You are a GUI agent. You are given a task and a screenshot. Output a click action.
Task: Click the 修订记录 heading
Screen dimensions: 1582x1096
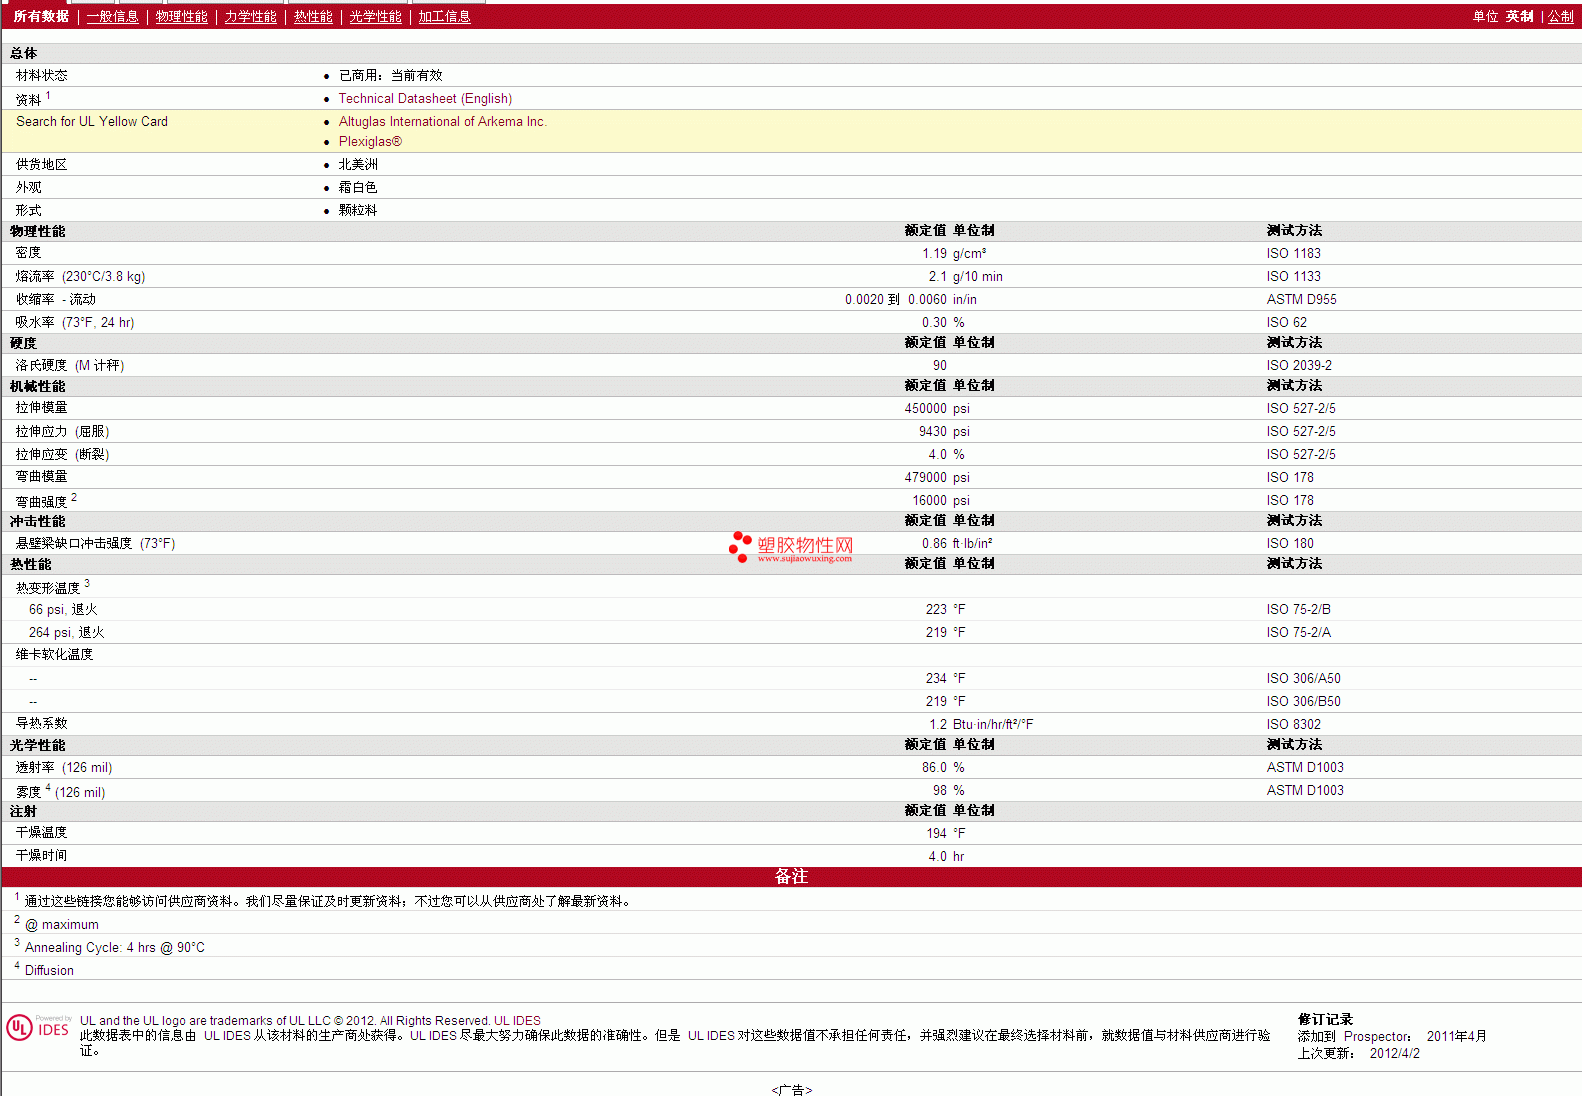1325,1020
